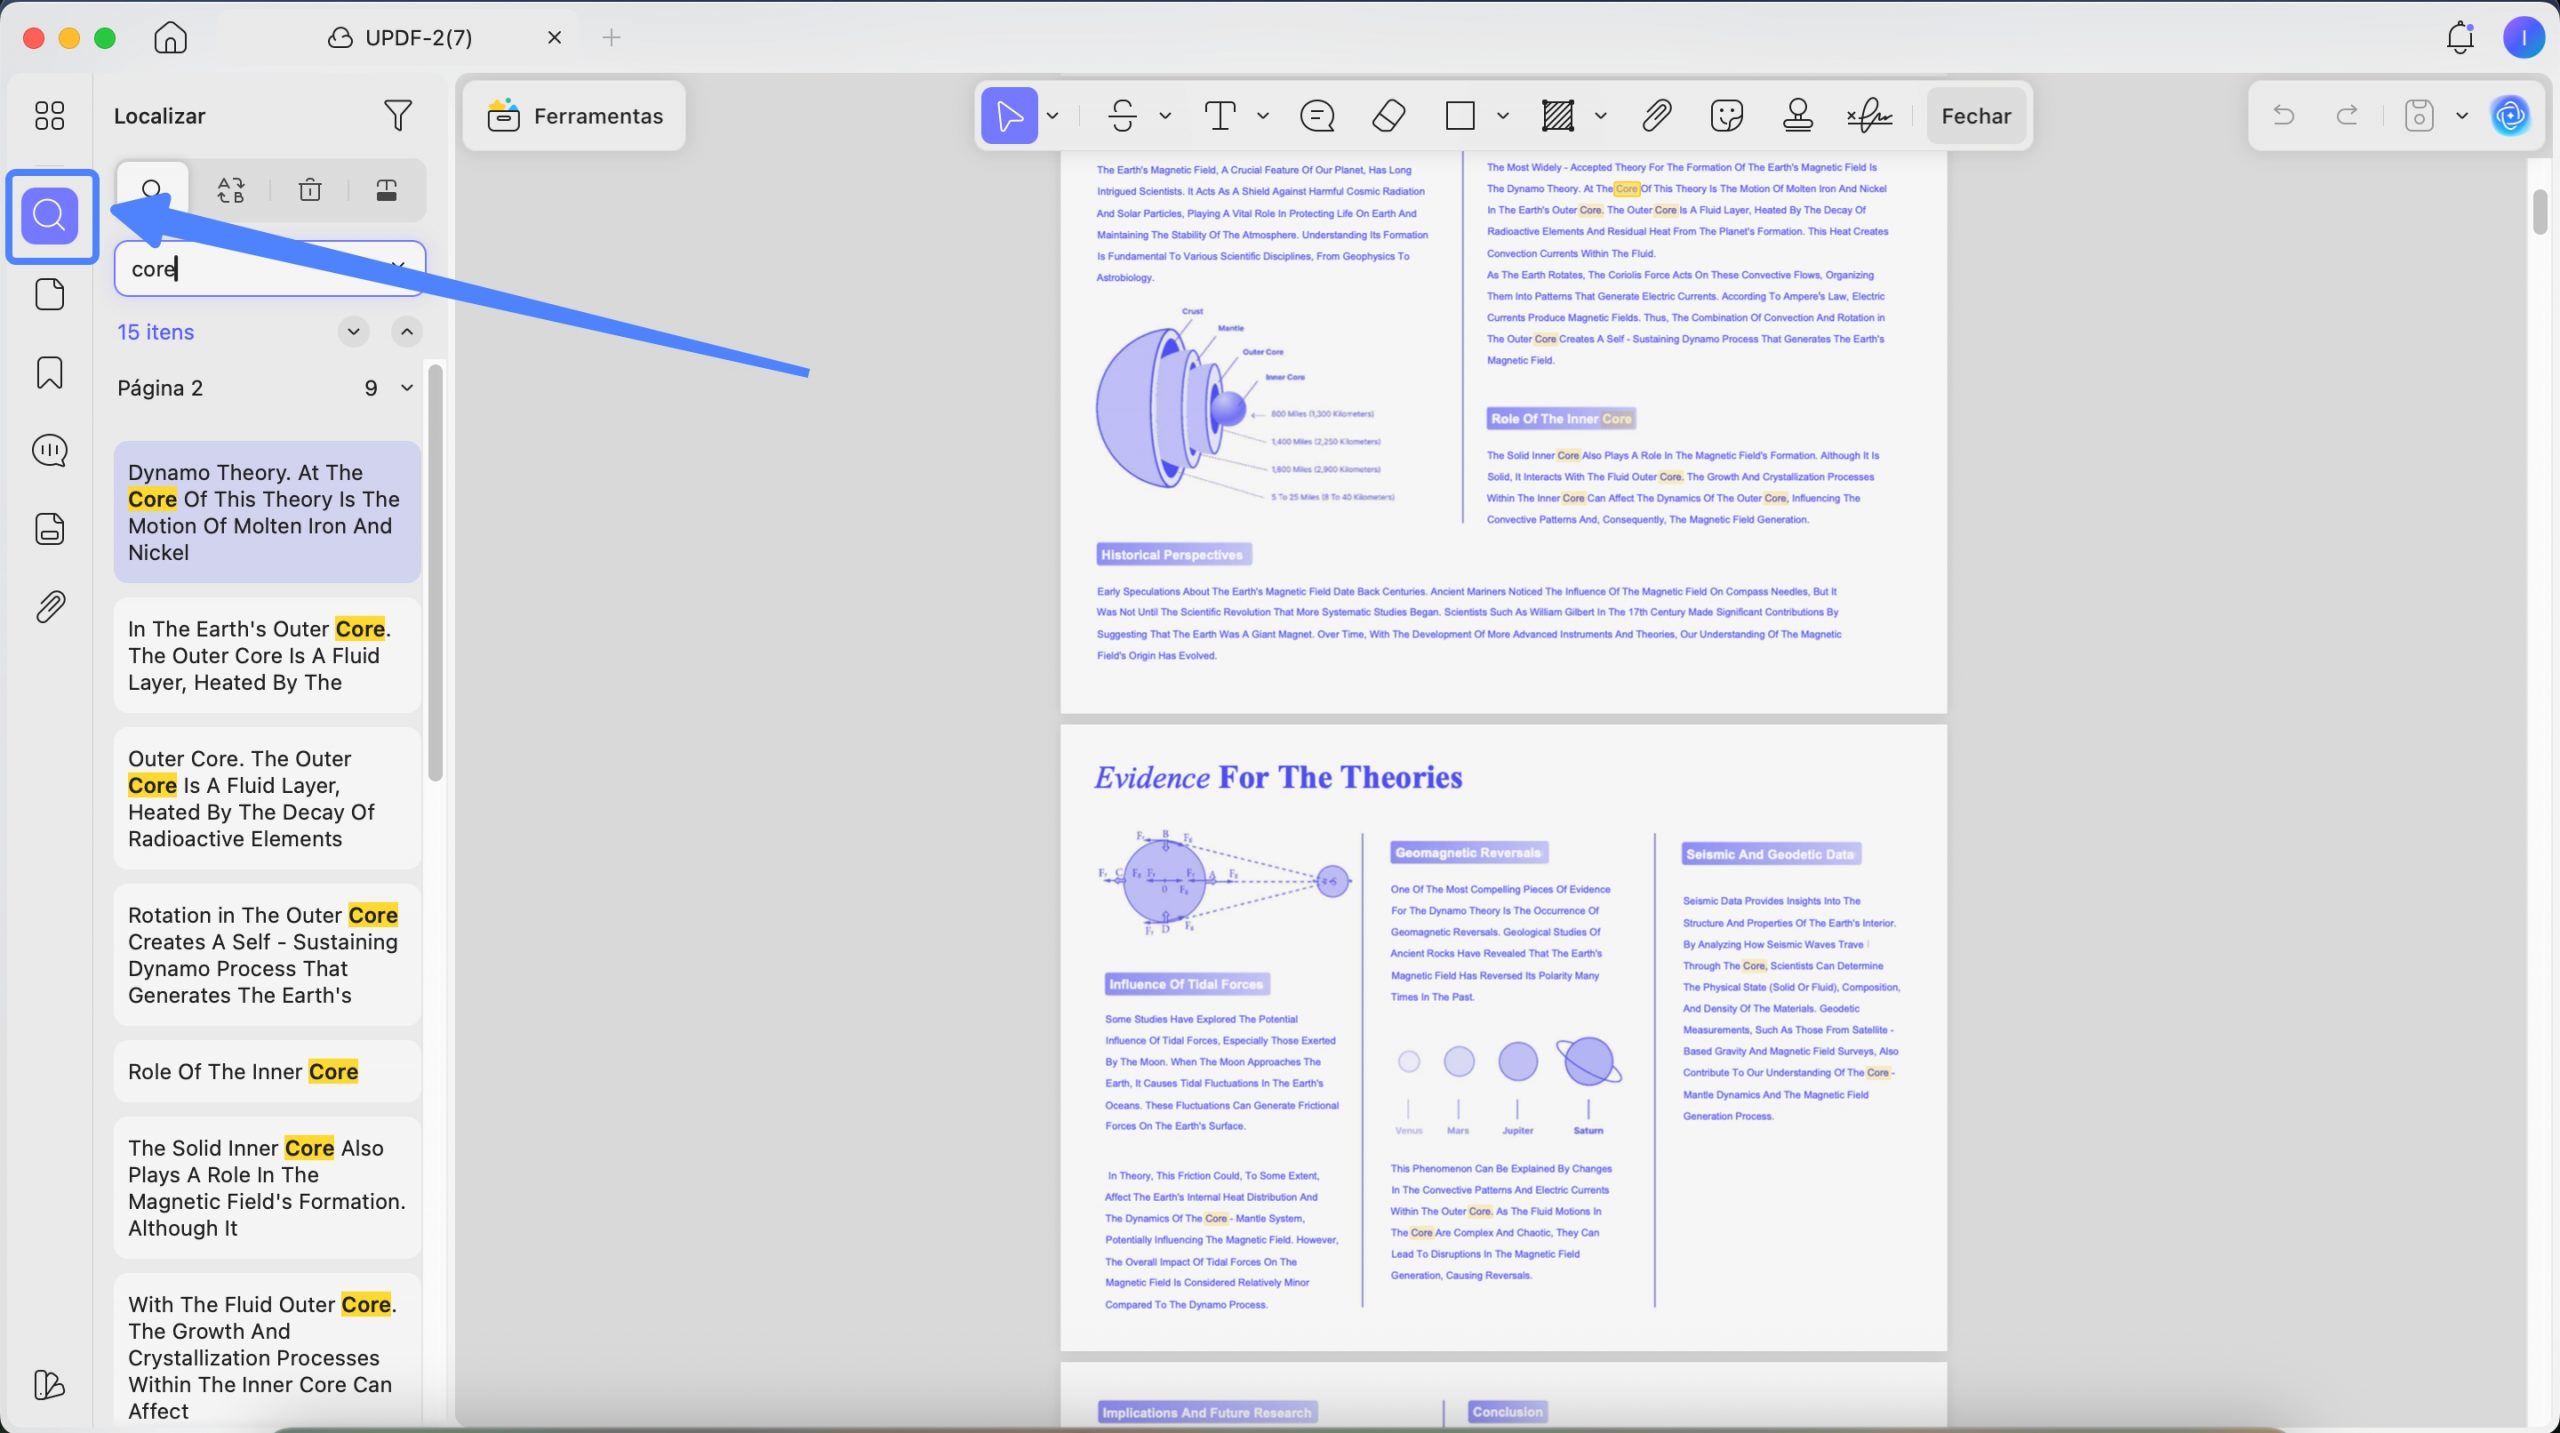Open the Ferramentas tools button
The width and height of the screenshot is (2560, 1433).
coord(575,116)
